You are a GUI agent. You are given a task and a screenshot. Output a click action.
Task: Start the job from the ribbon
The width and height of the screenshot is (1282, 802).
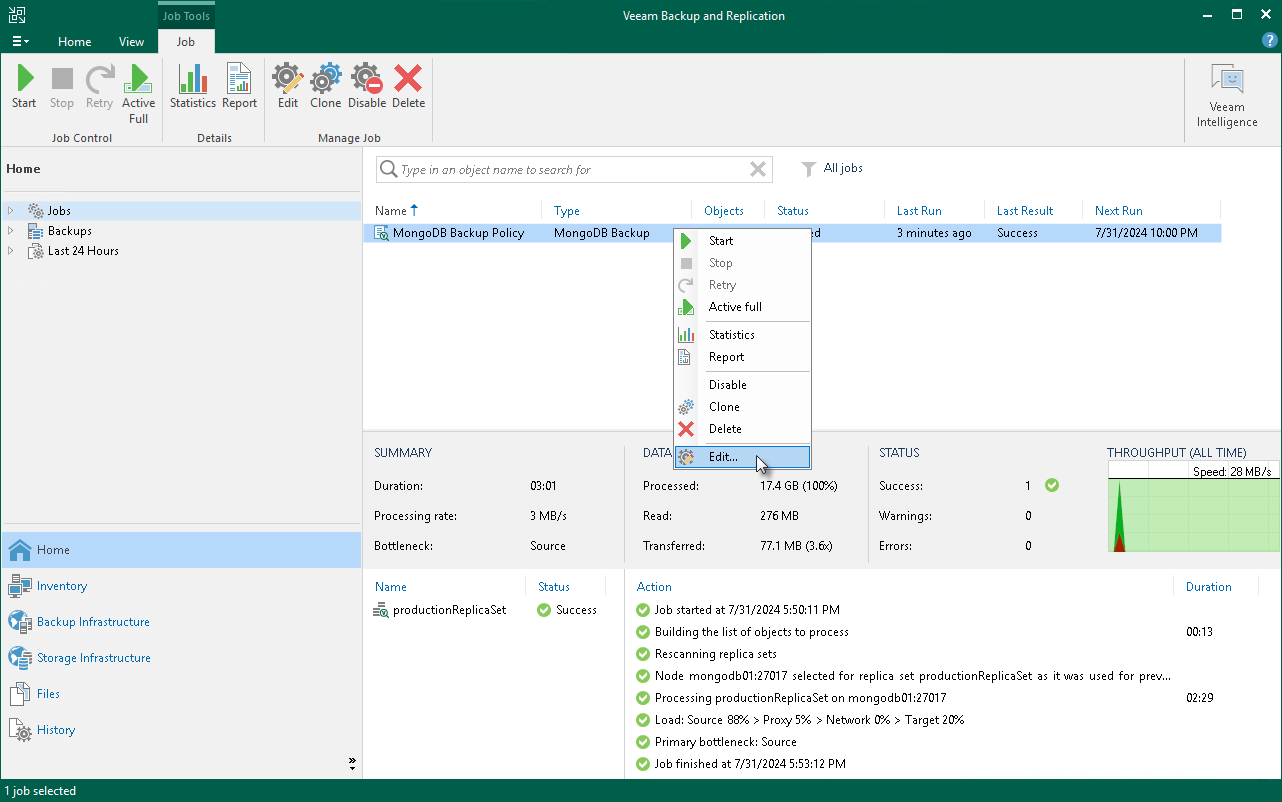(24, 87)
